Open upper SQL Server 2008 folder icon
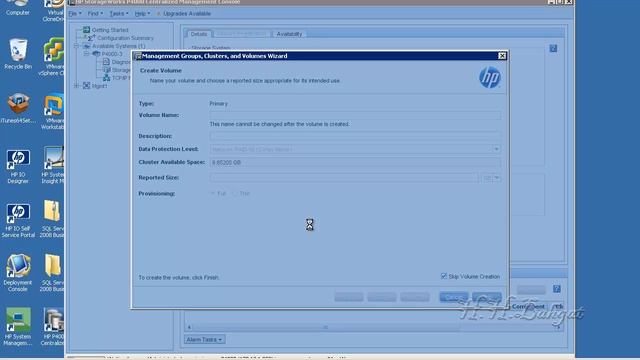Screen dimensions: 640x360 click(x=52, y=219)
